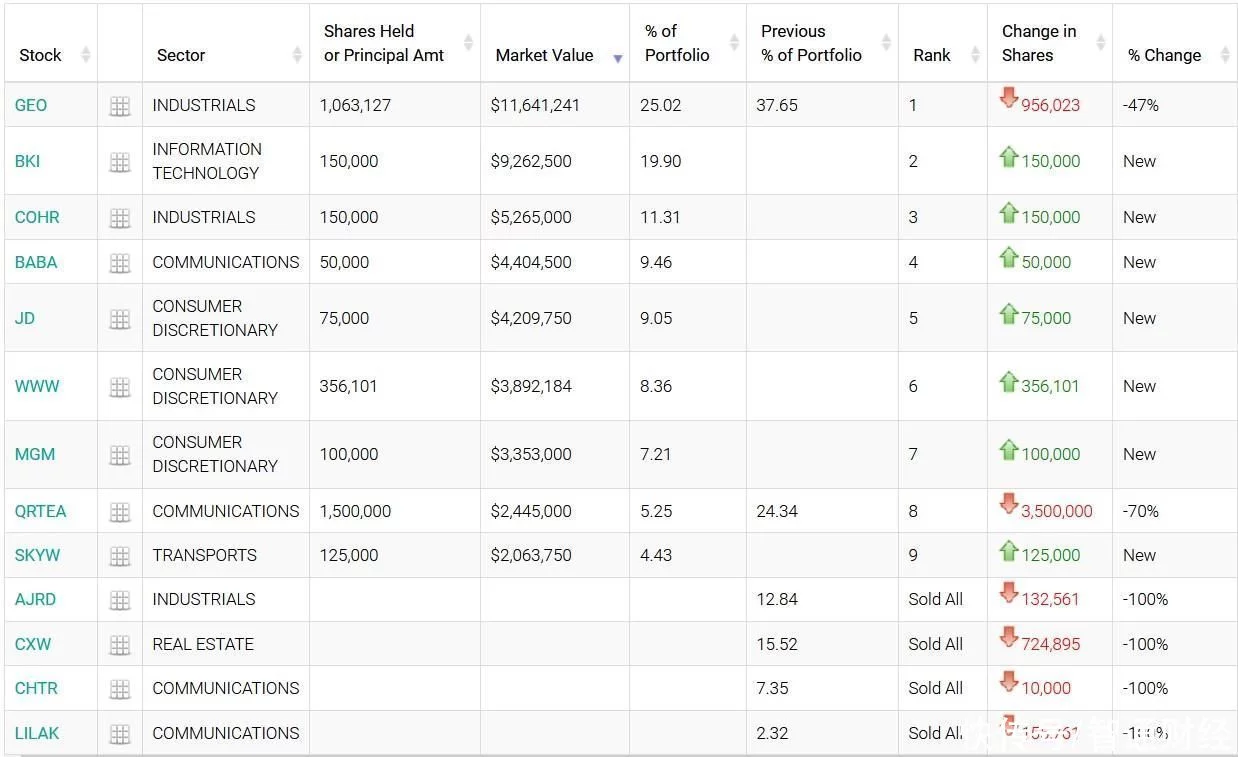Open the CXW stock link
This screenshot has width=1238, height=757.
coord(33,645)
